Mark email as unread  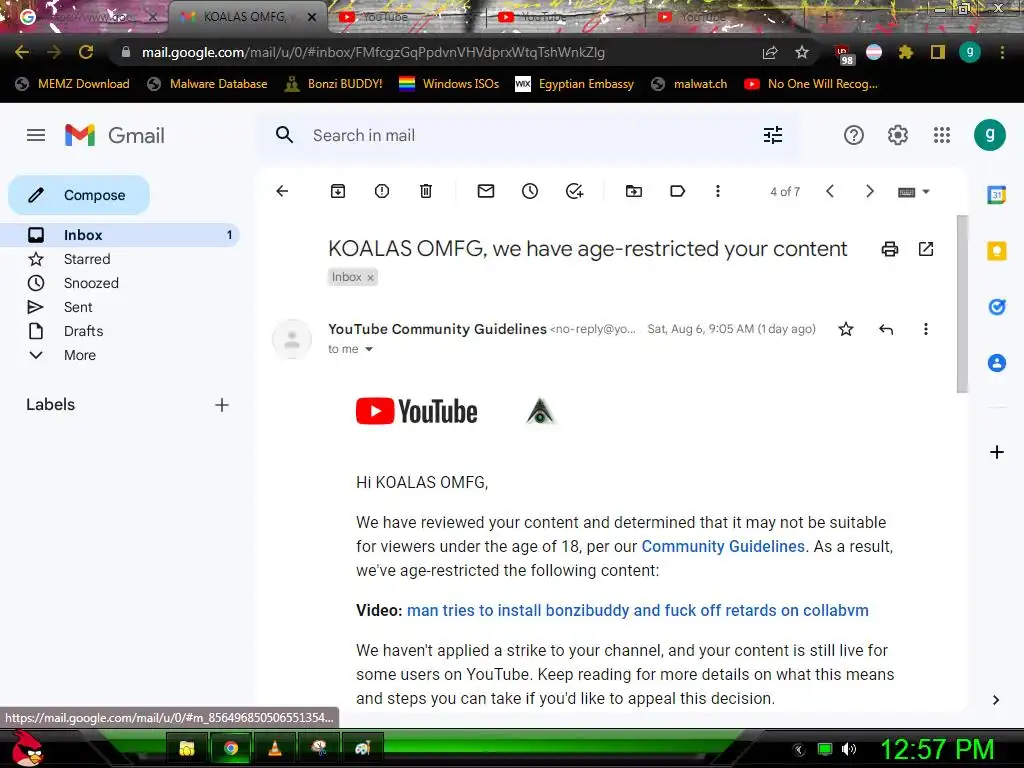pyautogui.click(x=486, y=191)
